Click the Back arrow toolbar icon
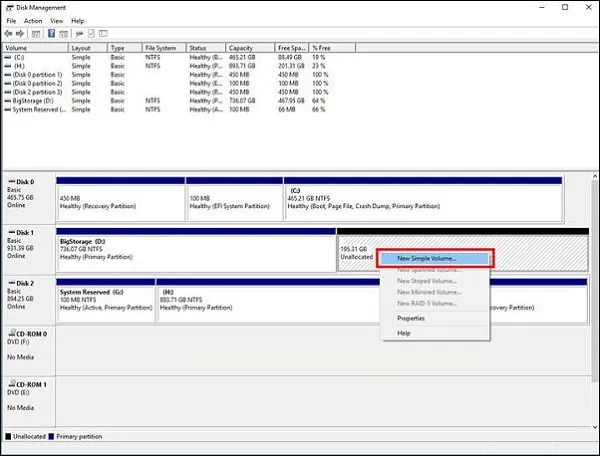This screenshot has height=456, width=600. (x=9, y=34)
